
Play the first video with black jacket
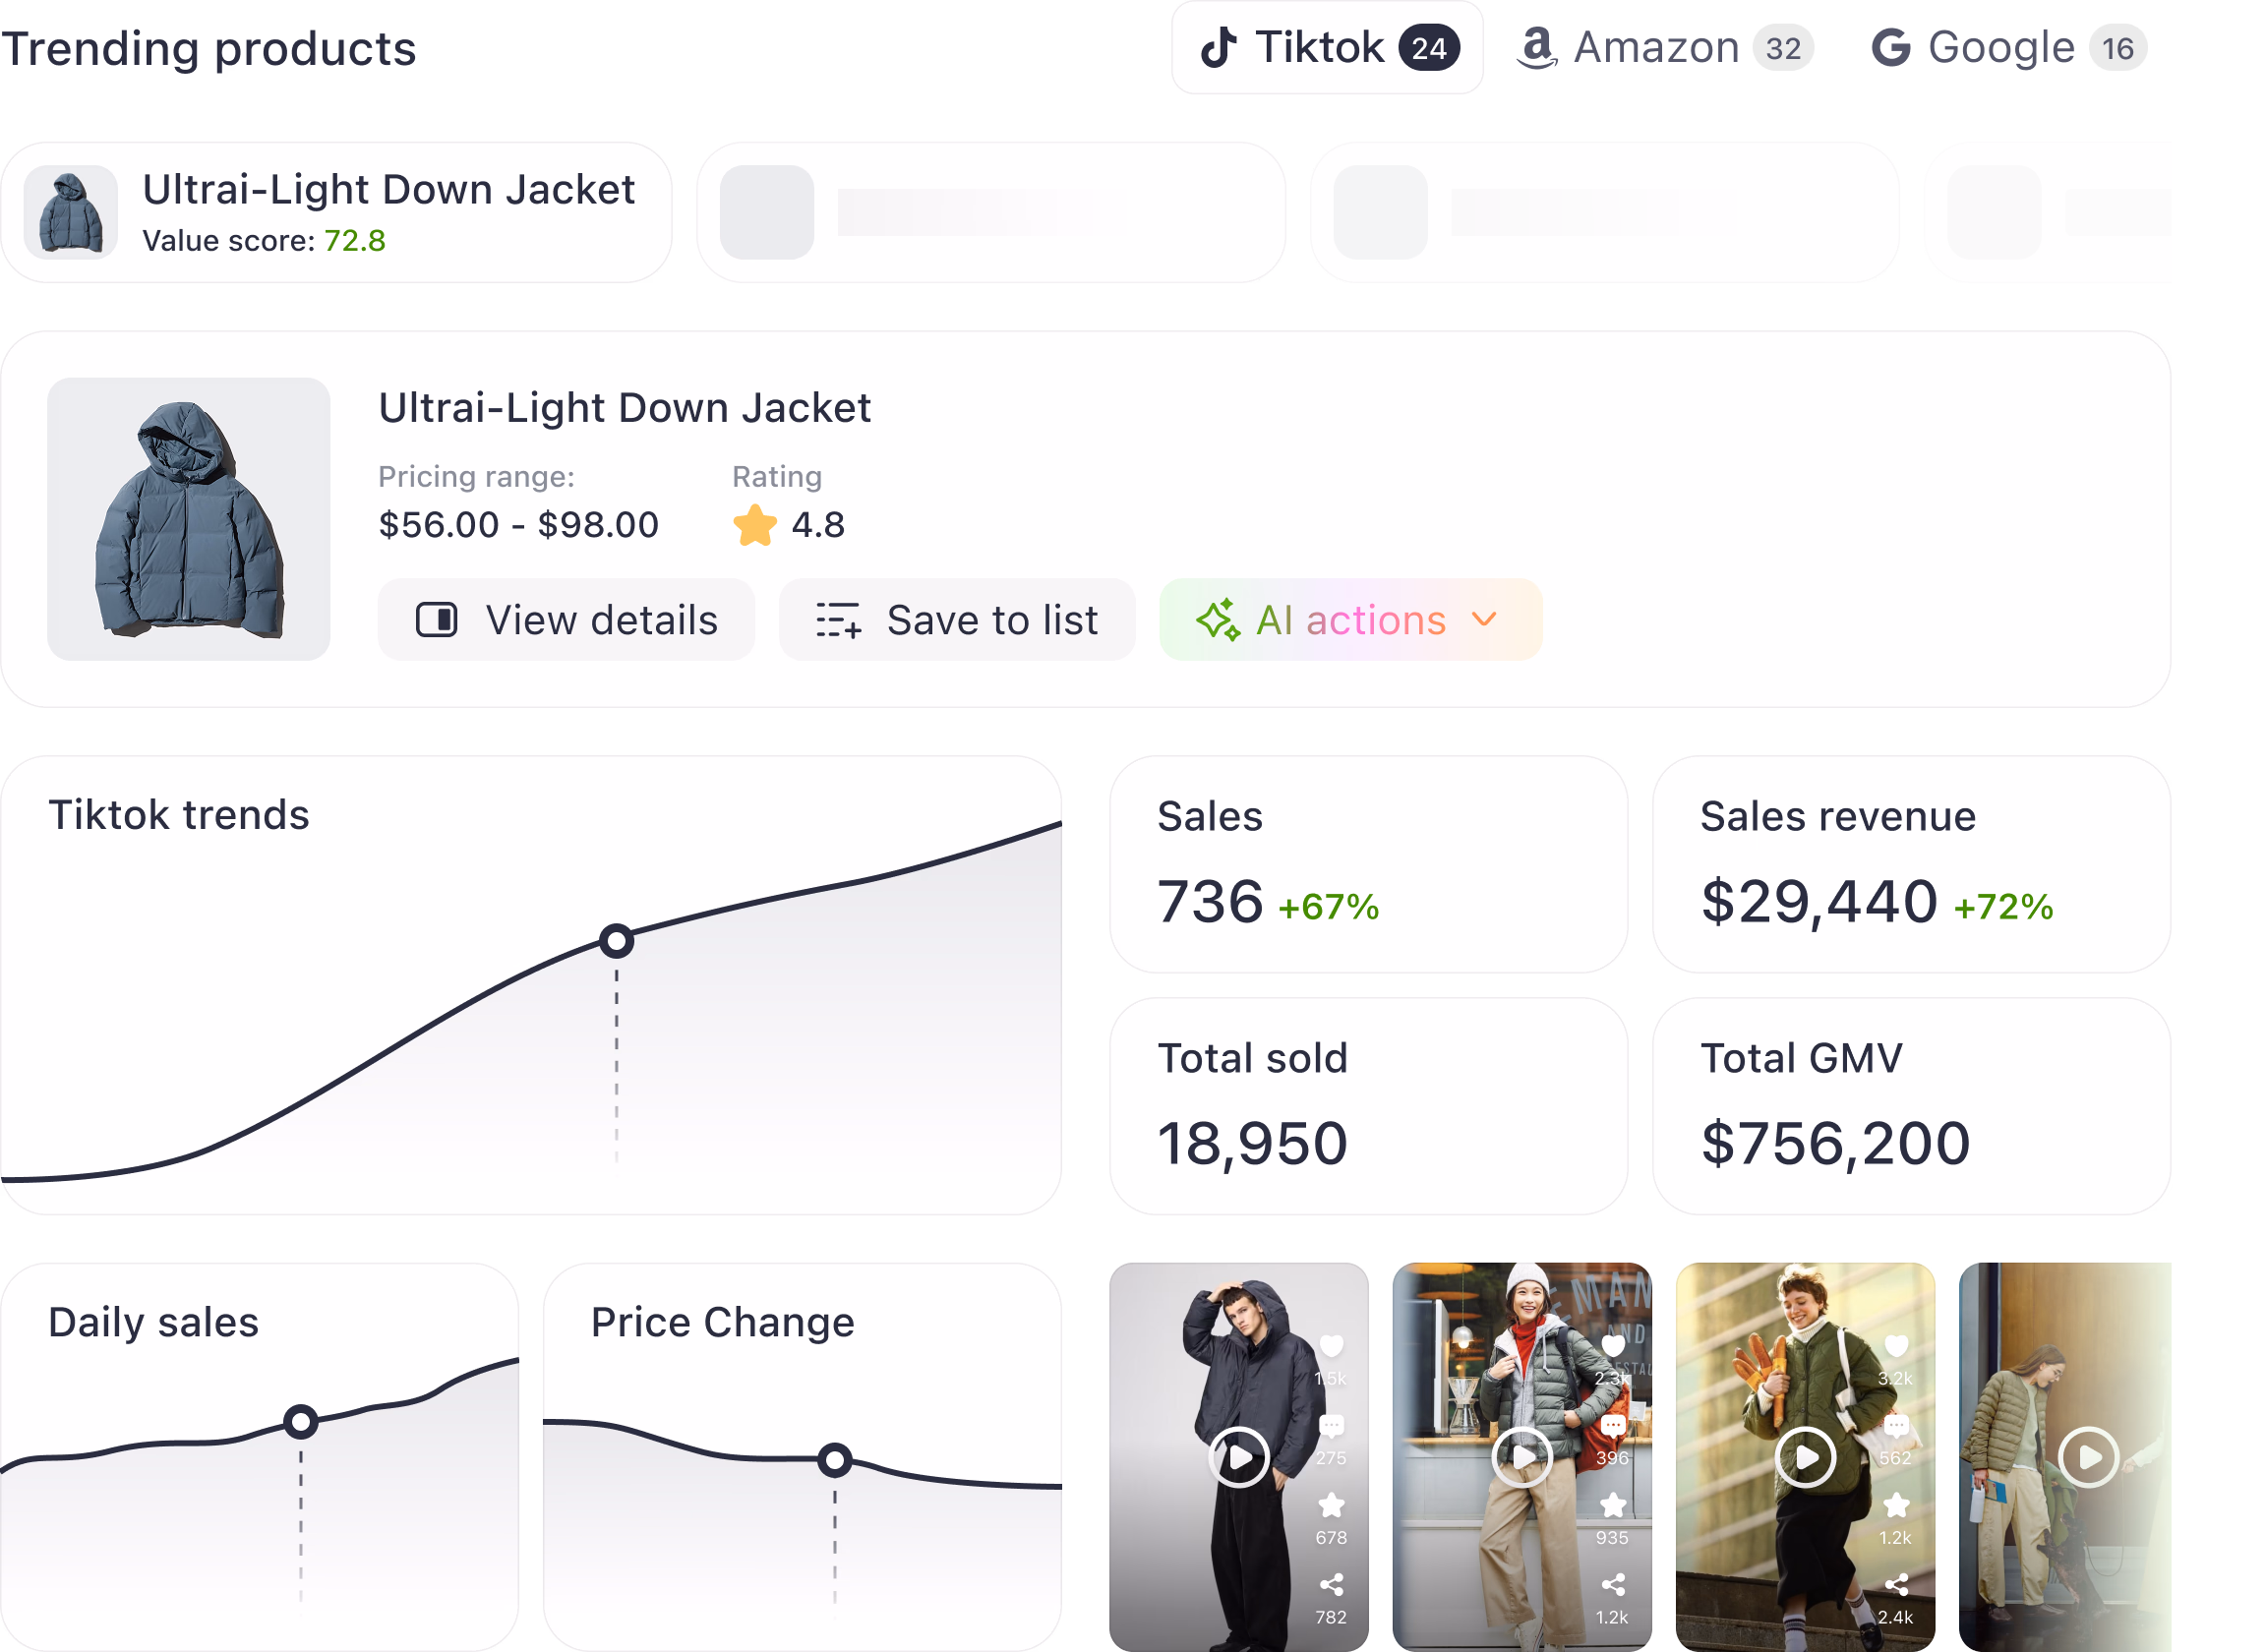coord(1239,1457)
